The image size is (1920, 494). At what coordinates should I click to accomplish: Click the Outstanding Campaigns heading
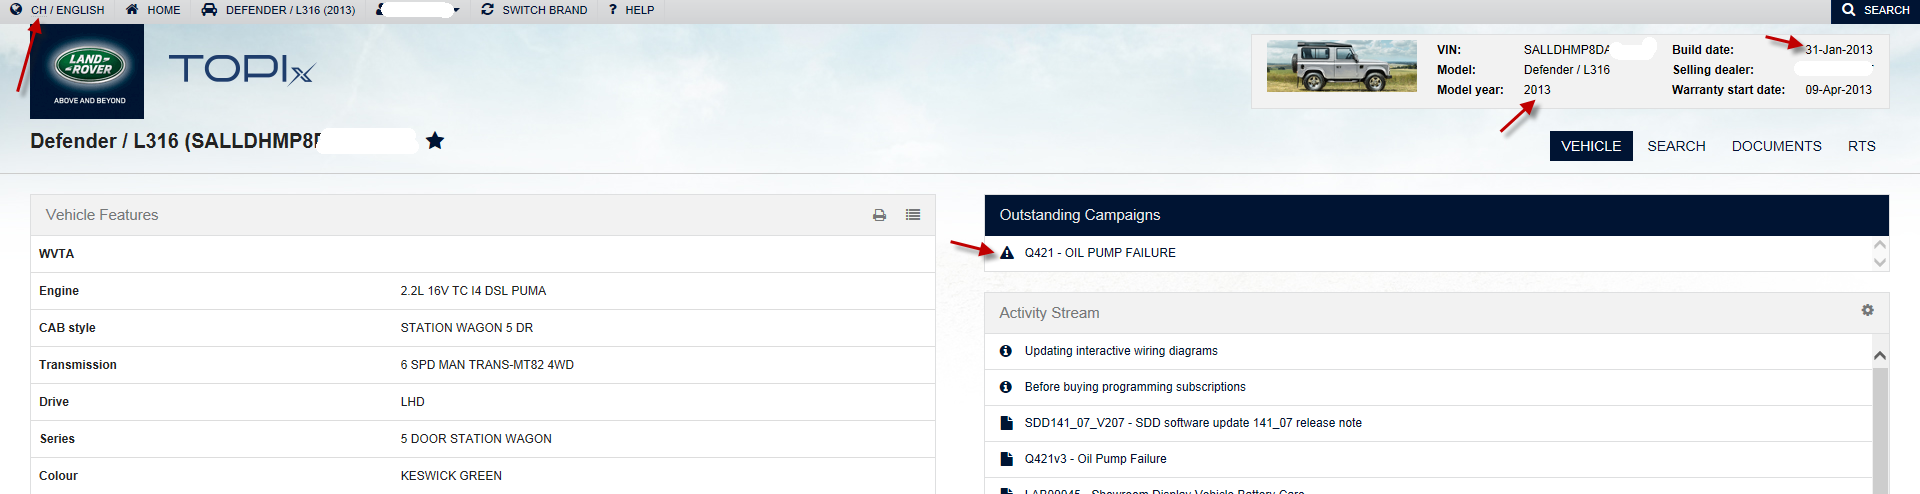click(1080, 215)
